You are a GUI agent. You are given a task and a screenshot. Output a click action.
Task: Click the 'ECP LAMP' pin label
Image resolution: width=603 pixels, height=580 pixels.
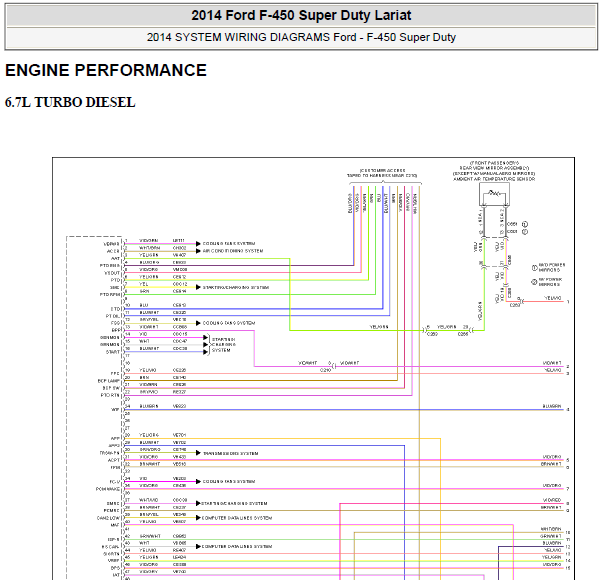(108, 381)
